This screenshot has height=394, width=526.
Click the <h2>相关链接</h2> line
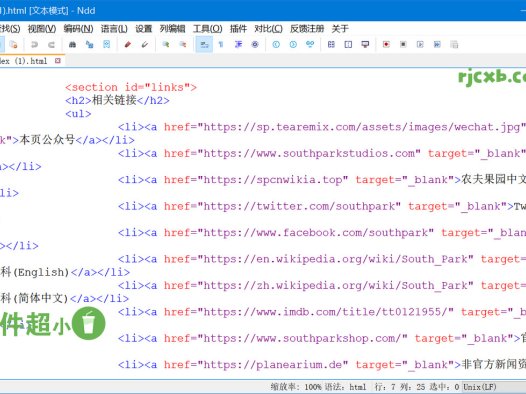coord(117,100)
